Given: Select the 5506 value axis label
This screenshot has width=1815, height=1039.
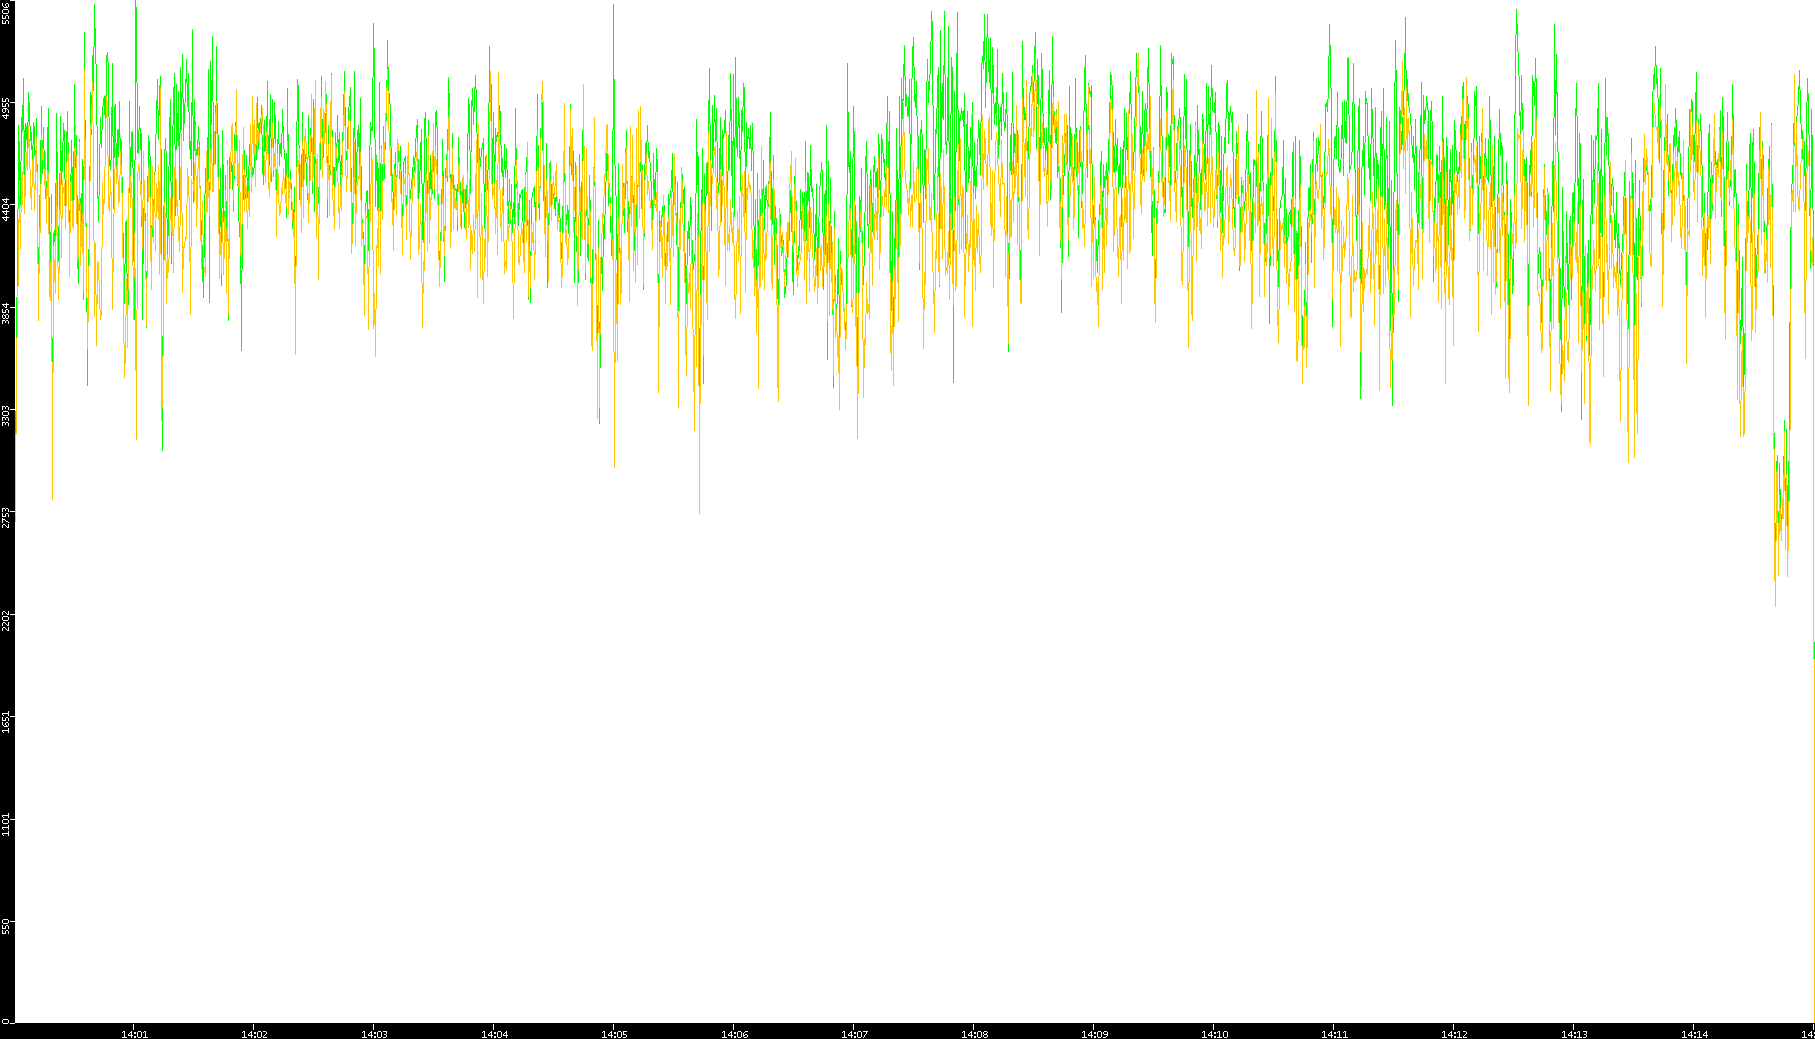Looking at the screenshot, I should (x=7, y=12).
